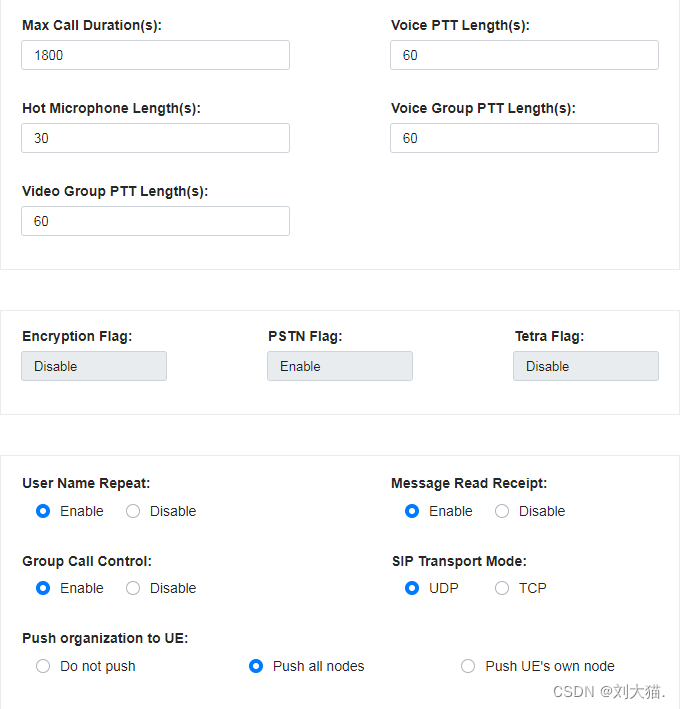Select Push all nodes option
Viewport: 680px width, 709px height.
(256, 666)
